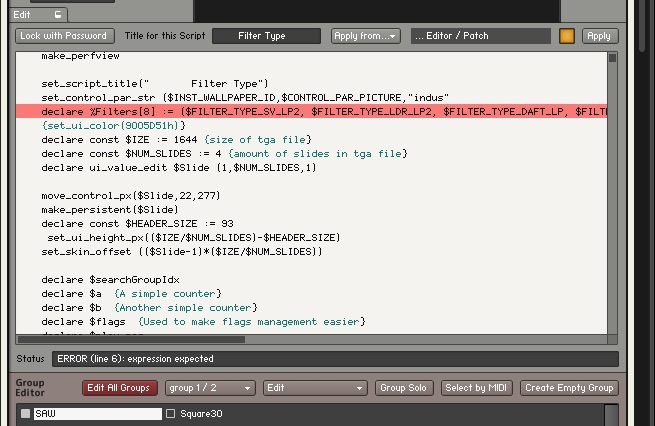Screen dimensions: 655x426
Task: Click the declare $a simple counter line
Action: (131, 294)
